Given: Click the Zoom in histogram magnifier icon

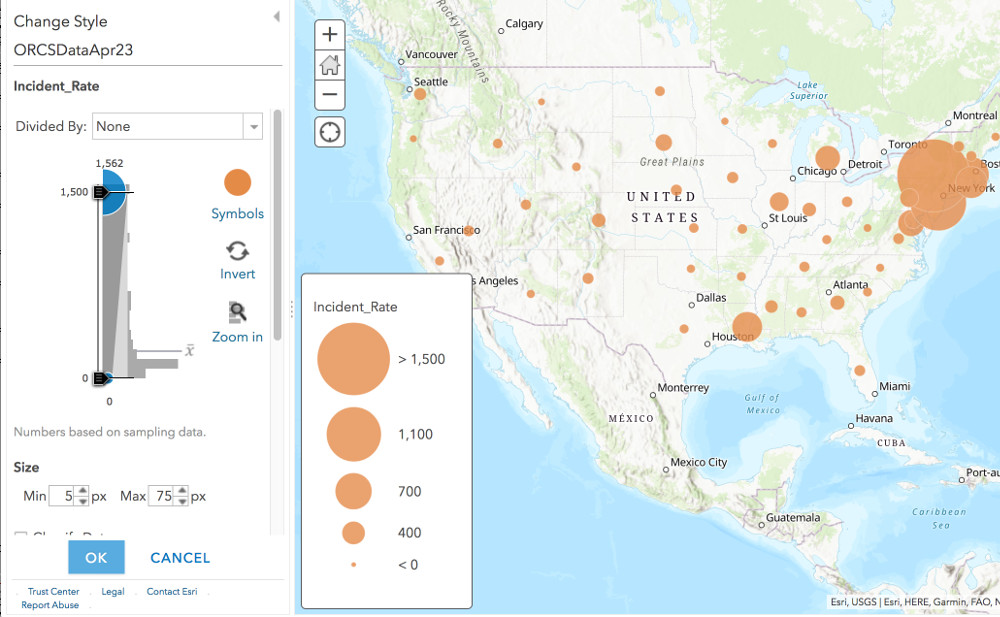Looking at the screenshot, I should (237, 313).
